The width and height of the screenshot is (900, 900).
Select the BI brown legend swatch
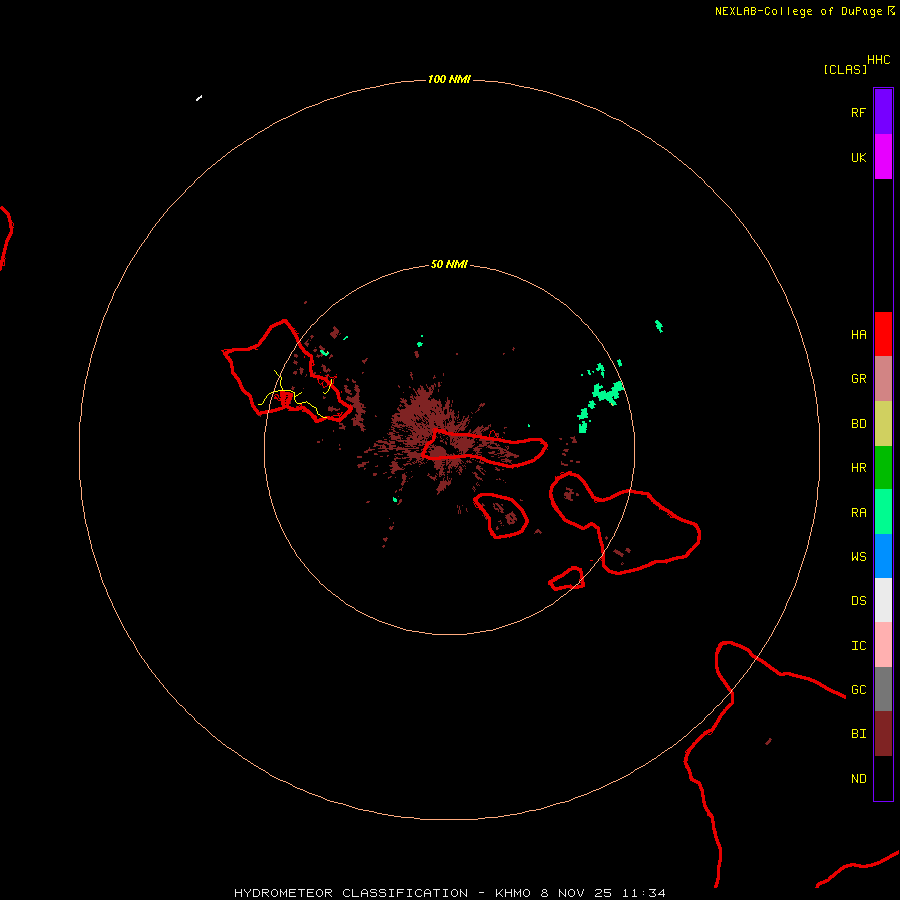[x=883, y=734]
